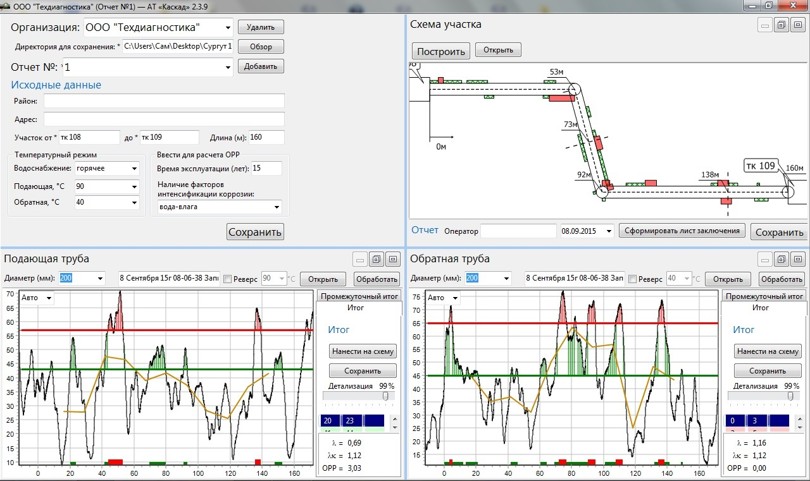This screenshot has height=481, width=810.
Task: Maximize the Обратная труба panel
Action: tap(797, 258)
